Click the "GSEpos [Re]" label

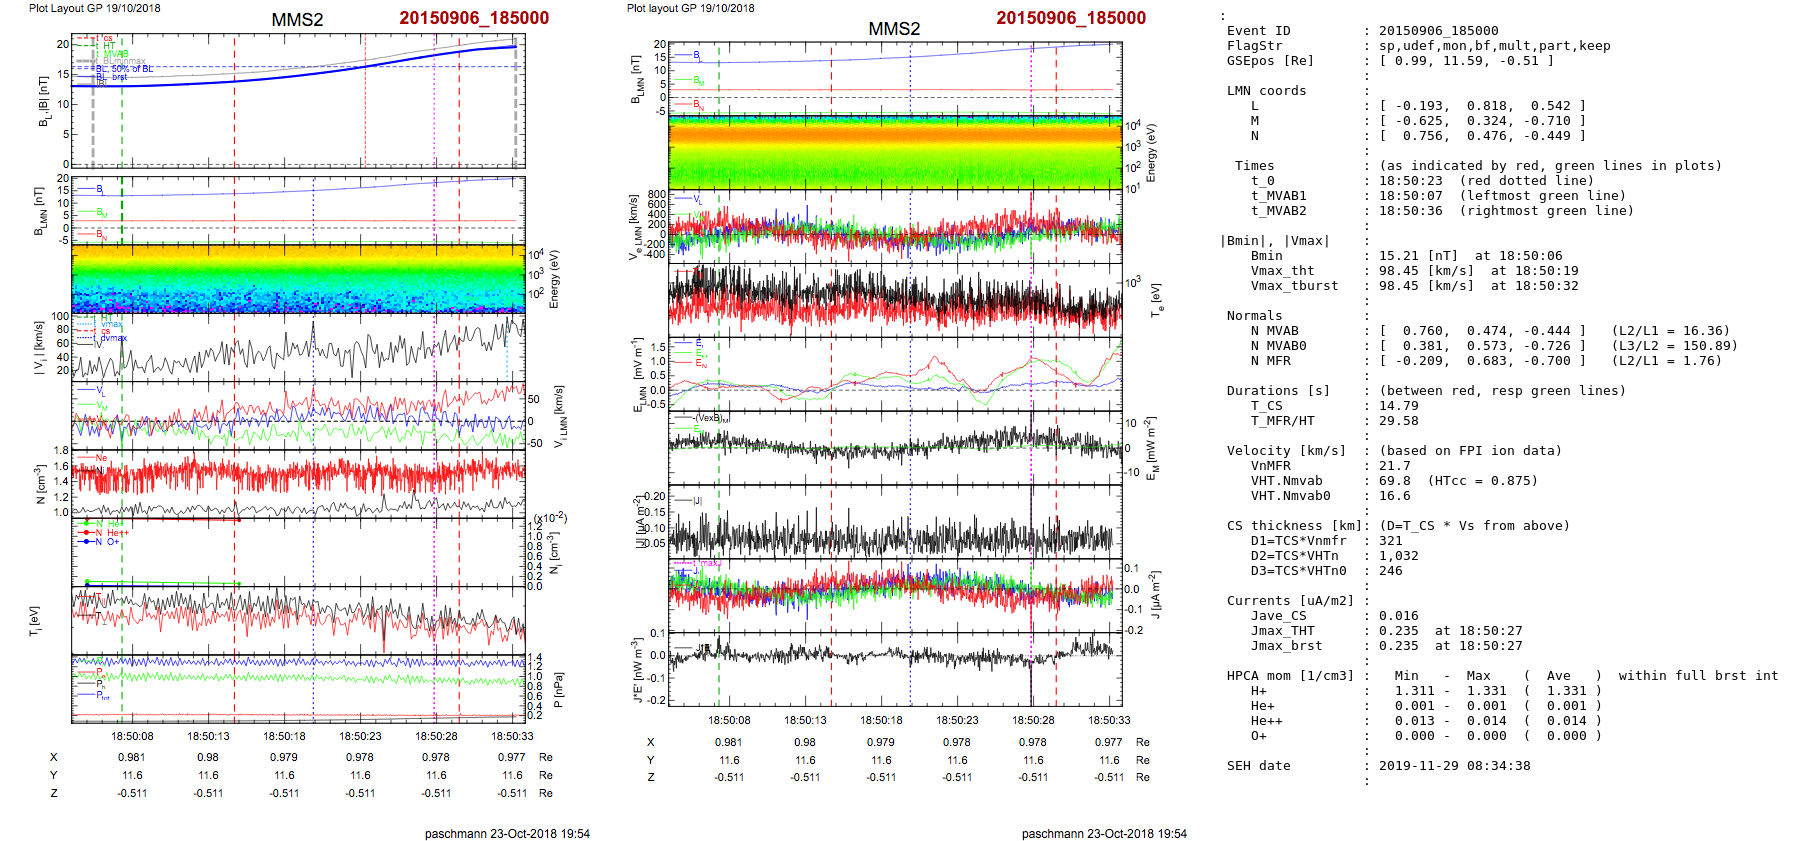pos(1270,61)
